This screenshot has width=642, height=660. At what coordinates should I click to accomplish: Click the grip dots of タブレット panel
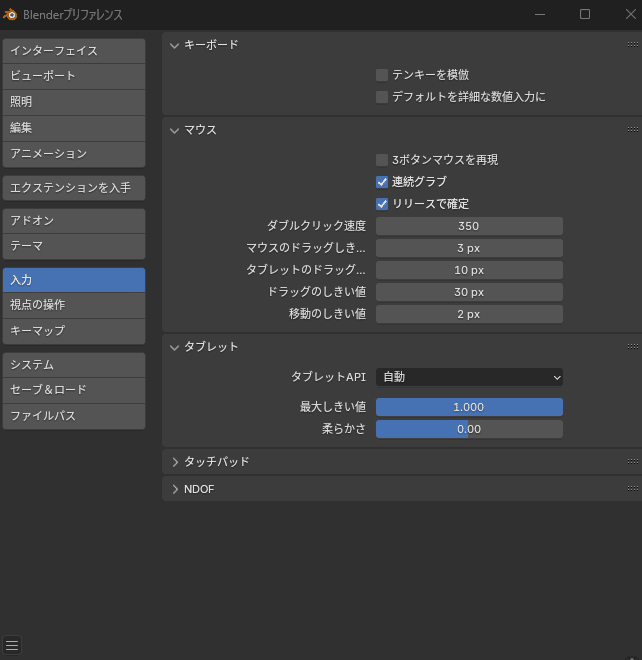click(632, 346)
